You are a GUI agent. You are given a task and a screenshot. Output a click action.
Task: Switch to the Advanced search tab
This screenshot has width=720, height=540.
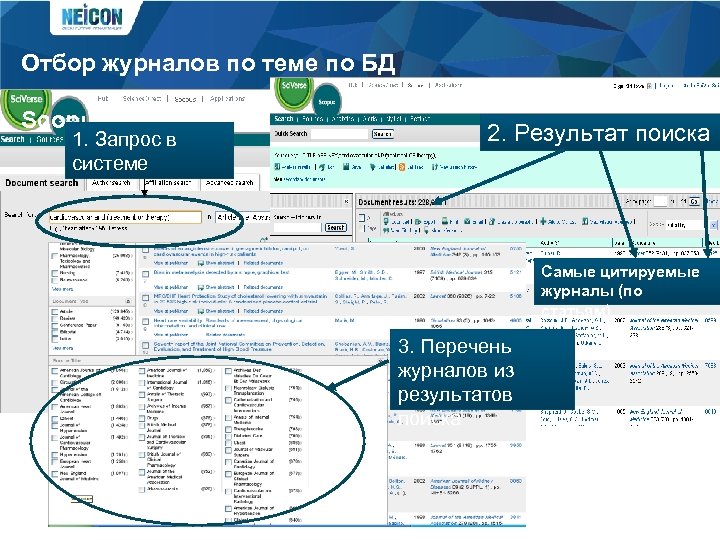(230, 183)
